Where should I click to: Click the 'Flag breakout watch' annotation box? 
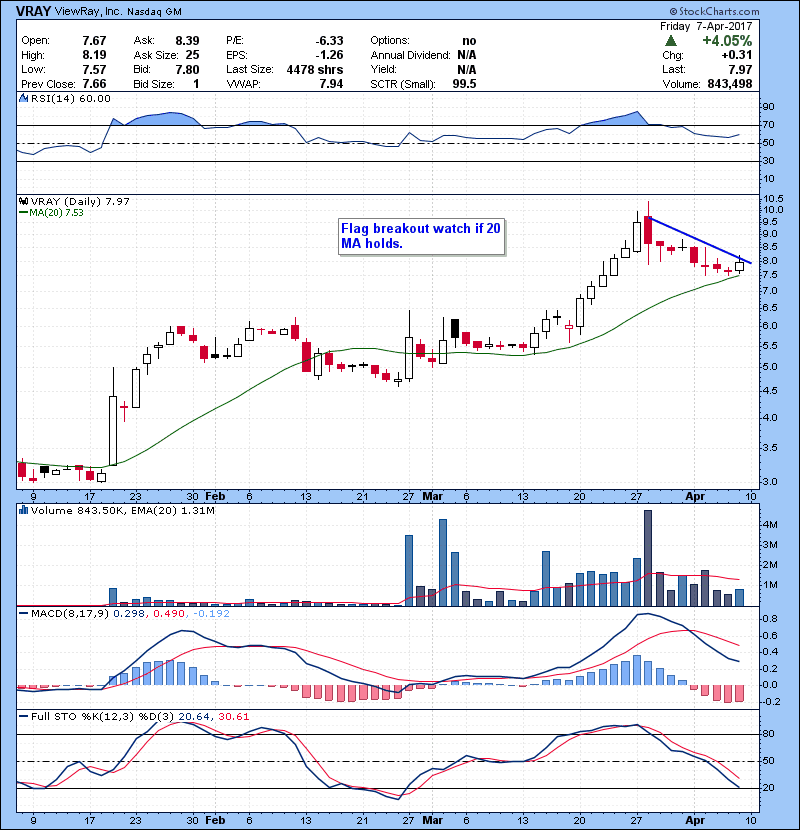pyautogui.click(x=421, y=236)
